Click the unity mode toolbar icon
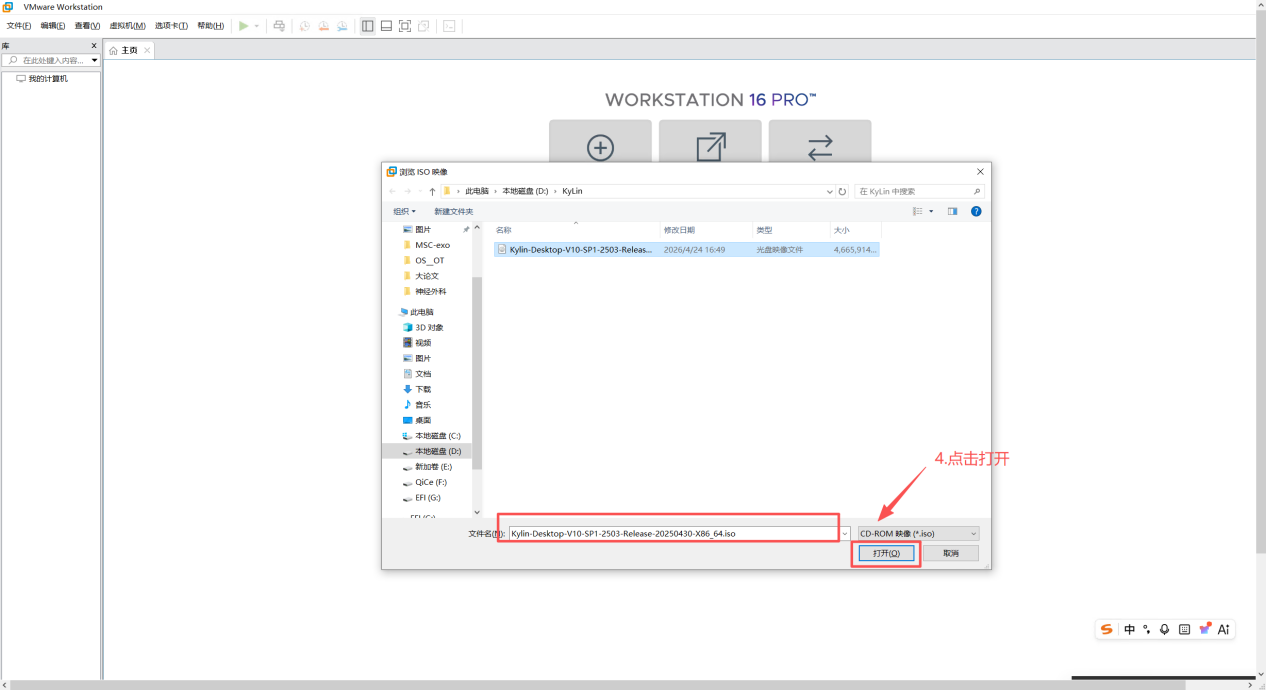The width and height of the screenshot is (1266, 690). click(x=424, y=26)
